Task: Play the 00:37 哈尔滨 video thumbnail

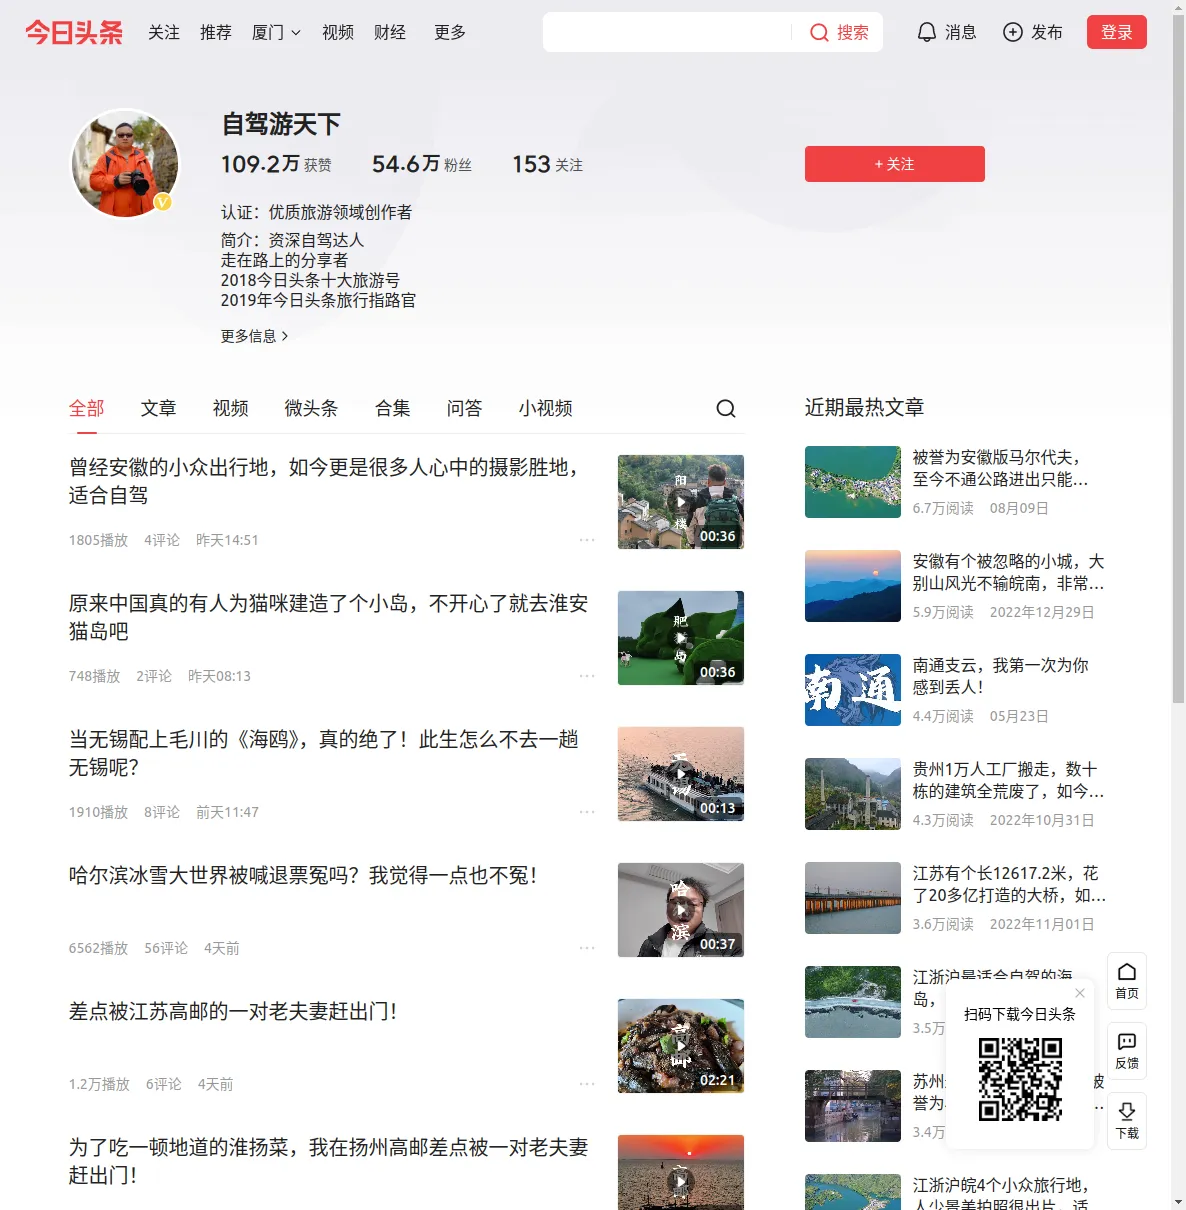Action: click(x=681, y=910)
